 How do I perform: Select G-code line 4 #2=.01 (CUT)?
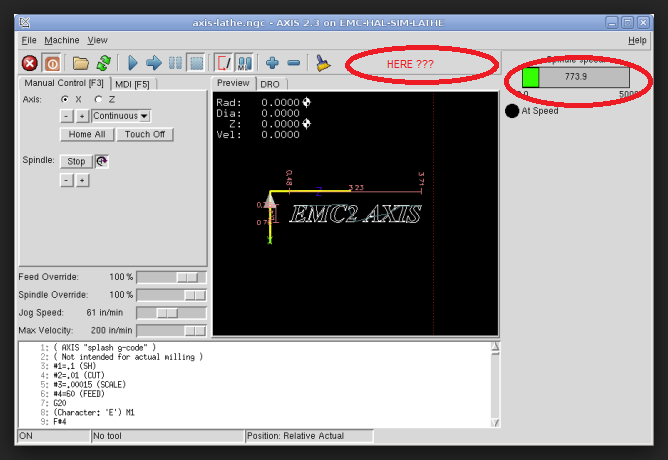(79, 375)
